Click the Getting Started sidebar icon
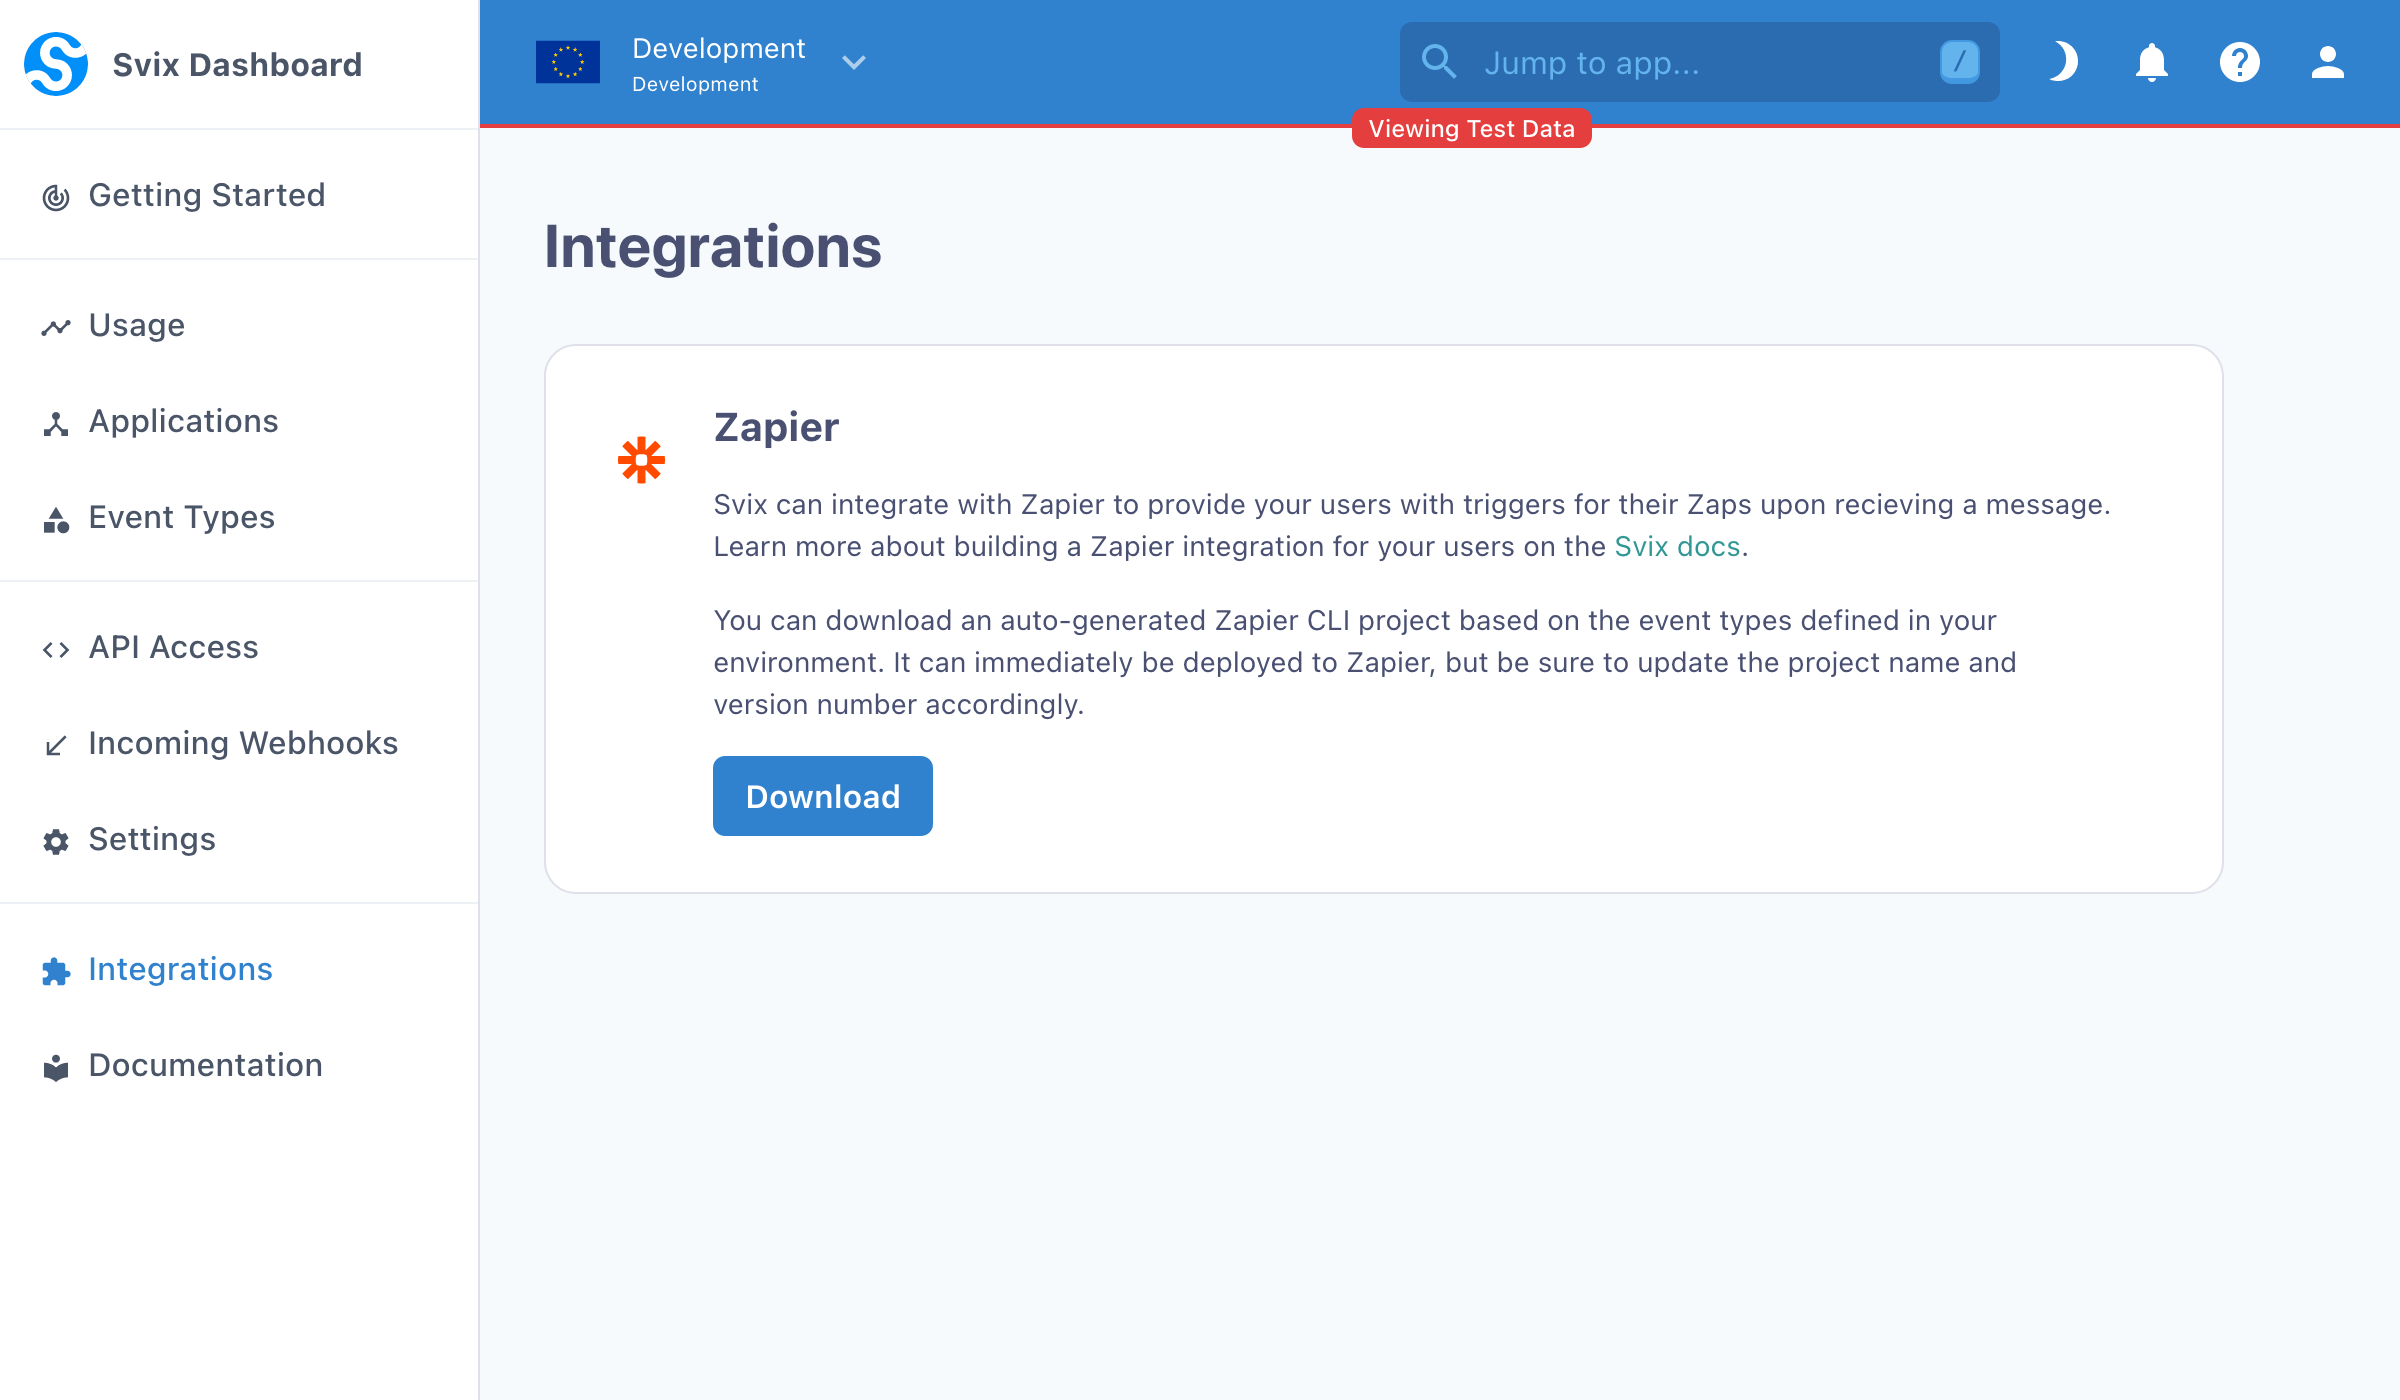Screen dimensions: 2400x1400 [x=57, y=195]
